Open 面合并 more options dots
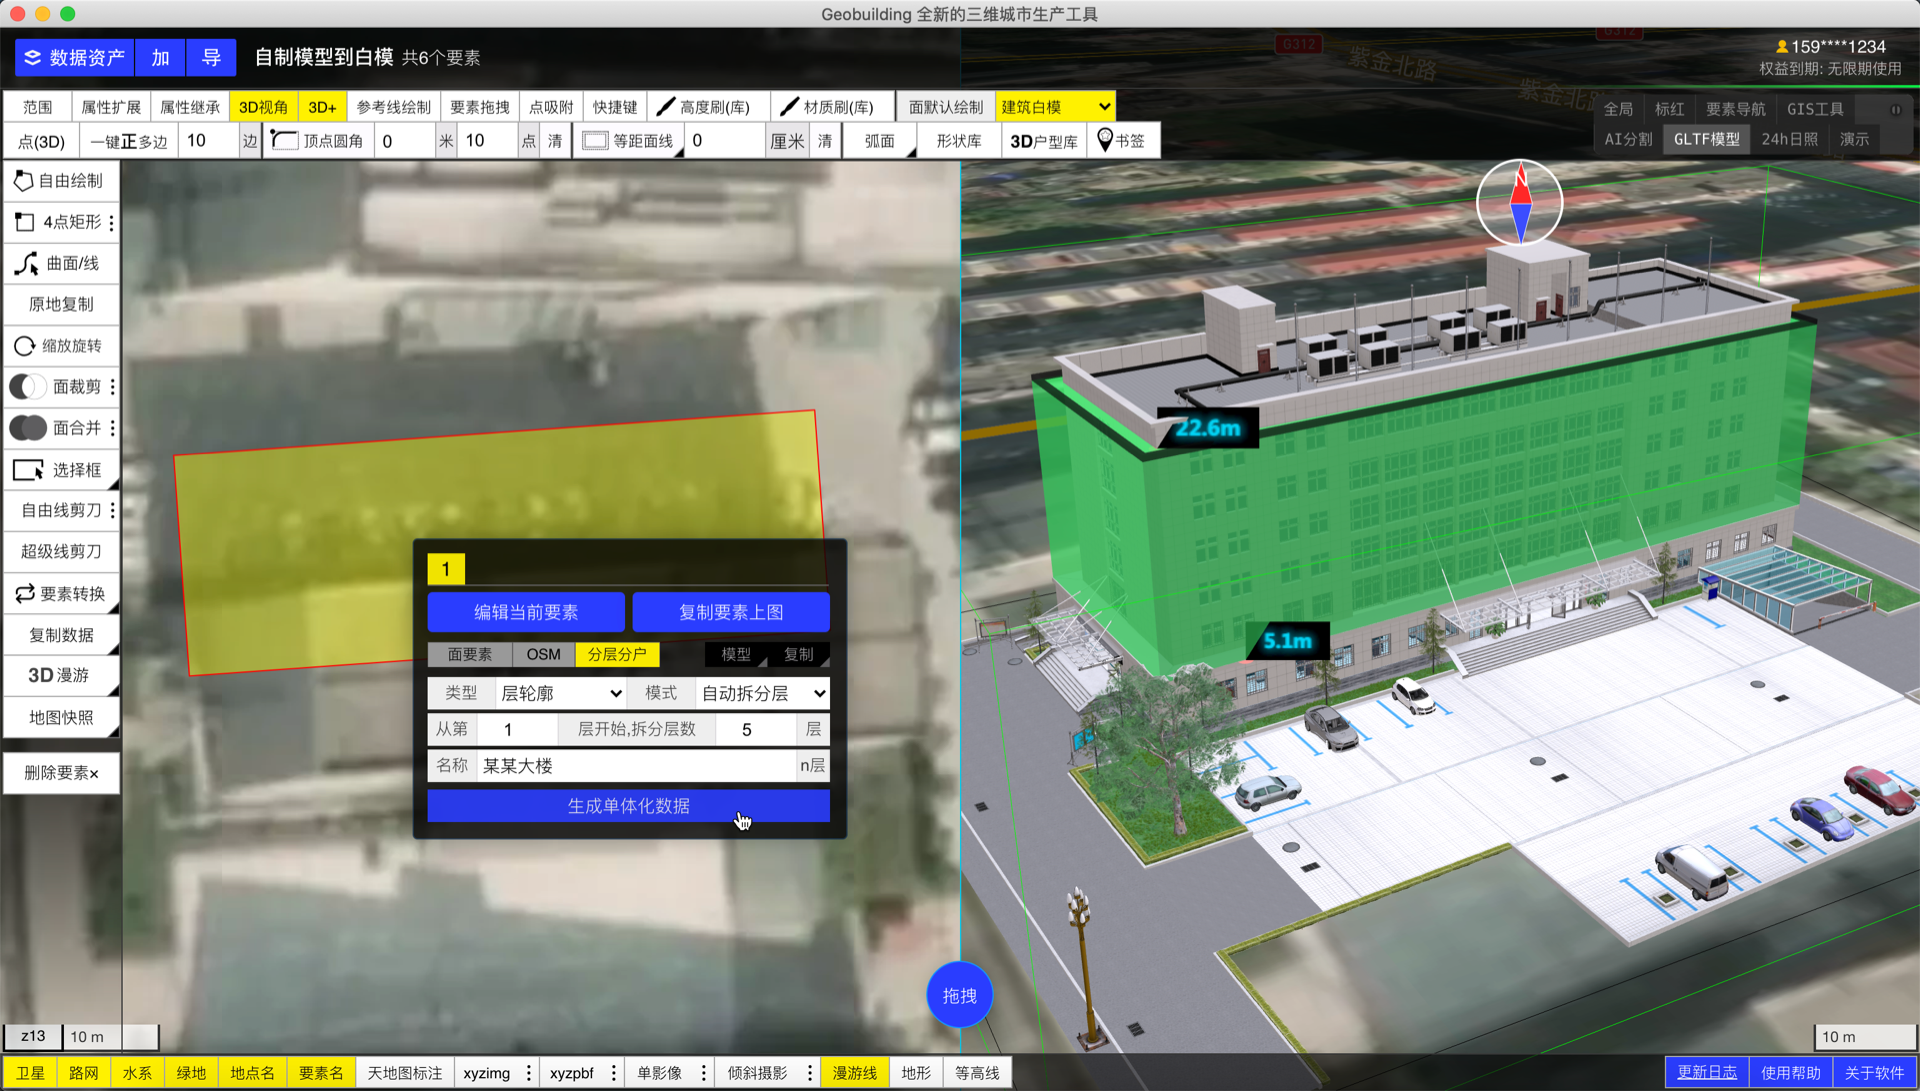1920x1091 pixels. coord(112,428)
